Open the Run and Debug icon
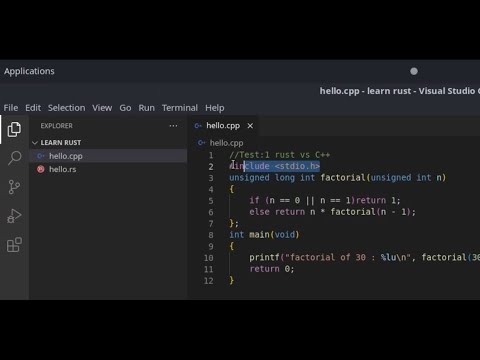 (14, 216)
